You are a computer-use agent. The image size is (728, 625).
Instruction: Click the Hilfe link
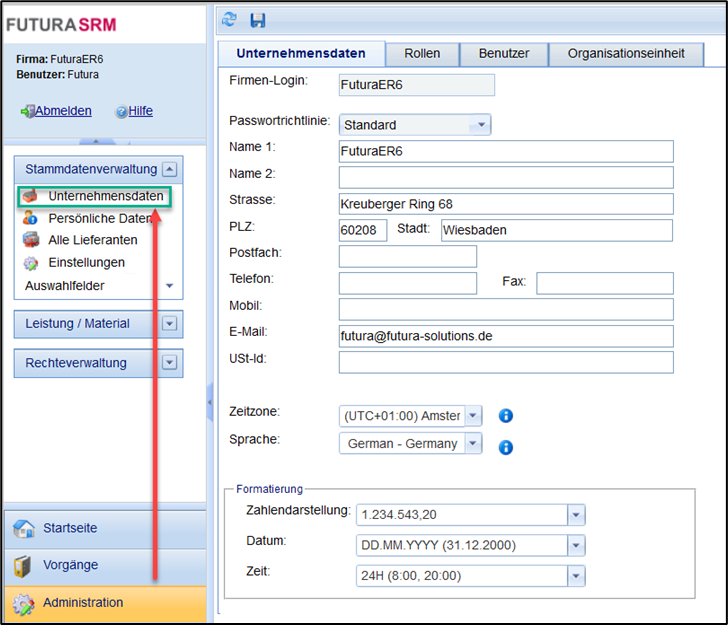tap(140, 111)
